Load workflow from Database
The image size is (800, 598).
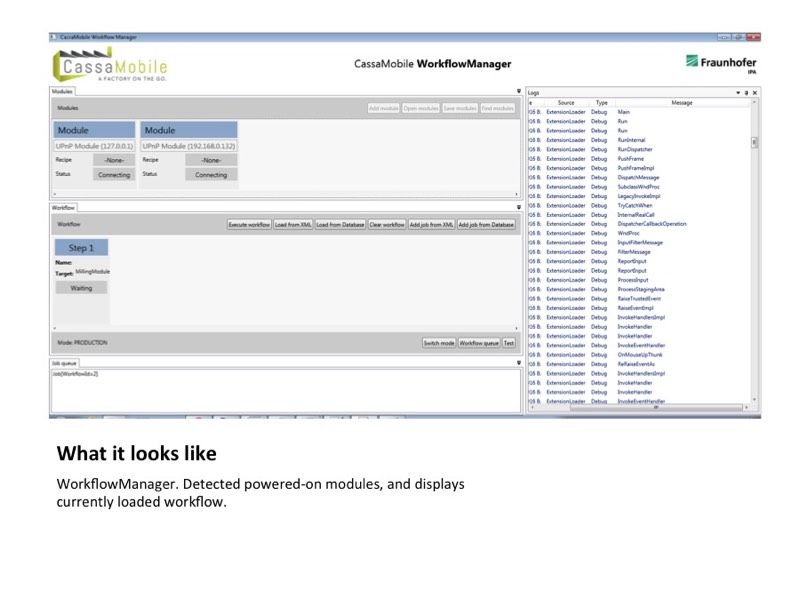(340, 225)
